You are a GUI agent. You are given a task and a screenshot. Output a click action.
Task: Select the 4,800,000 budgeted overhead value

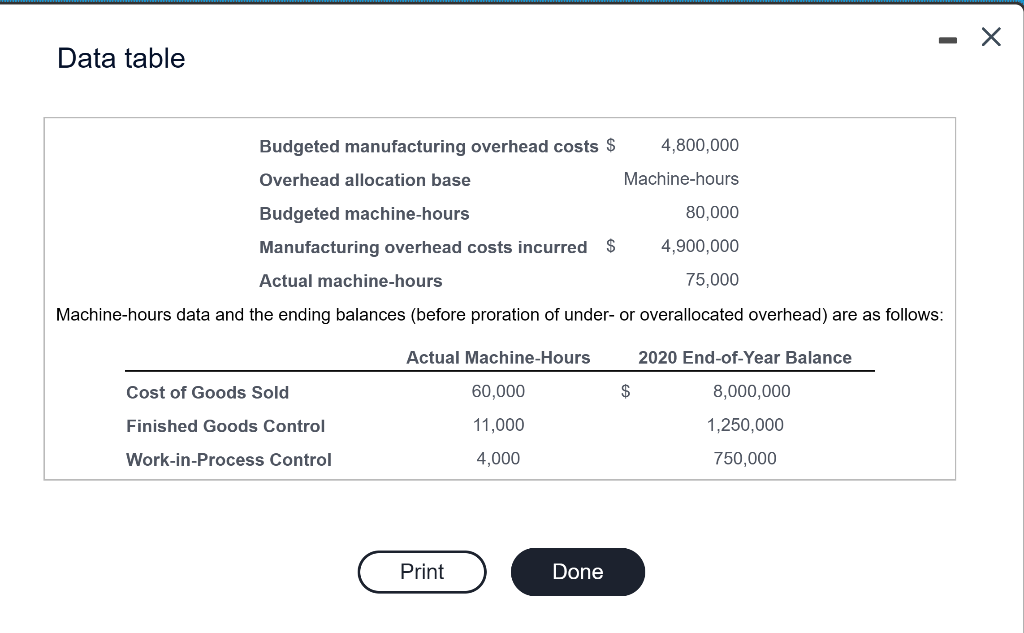699,145
